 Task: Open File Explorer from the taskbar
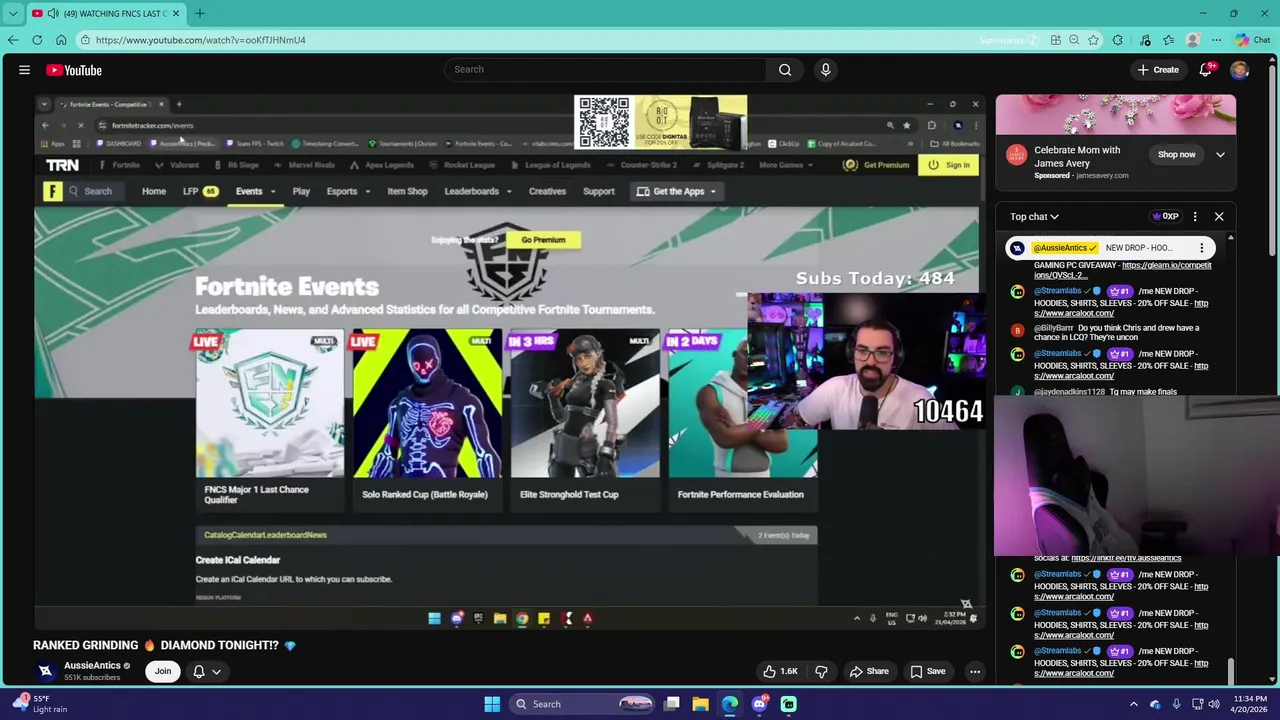701,704
